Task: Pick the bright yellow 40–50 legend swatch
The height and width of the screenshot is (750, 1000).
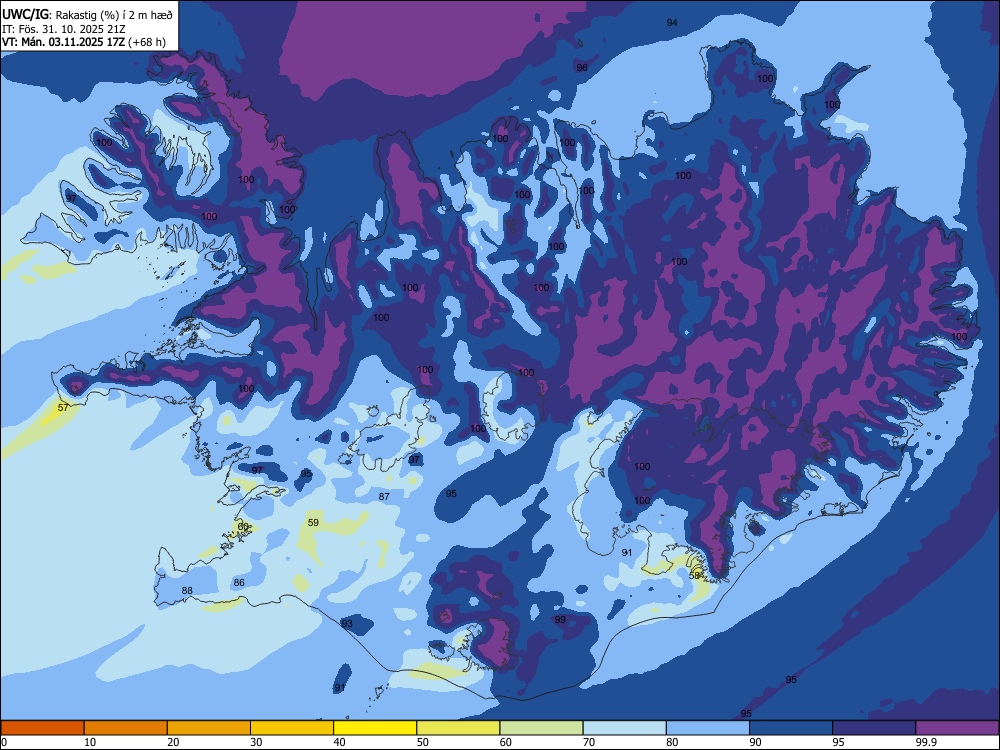Action: (x=375, y=728)
